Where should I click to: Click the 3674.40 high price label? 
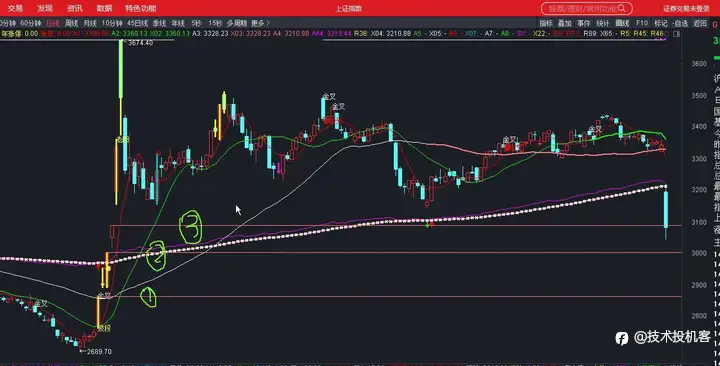click(x=140, y=43)
